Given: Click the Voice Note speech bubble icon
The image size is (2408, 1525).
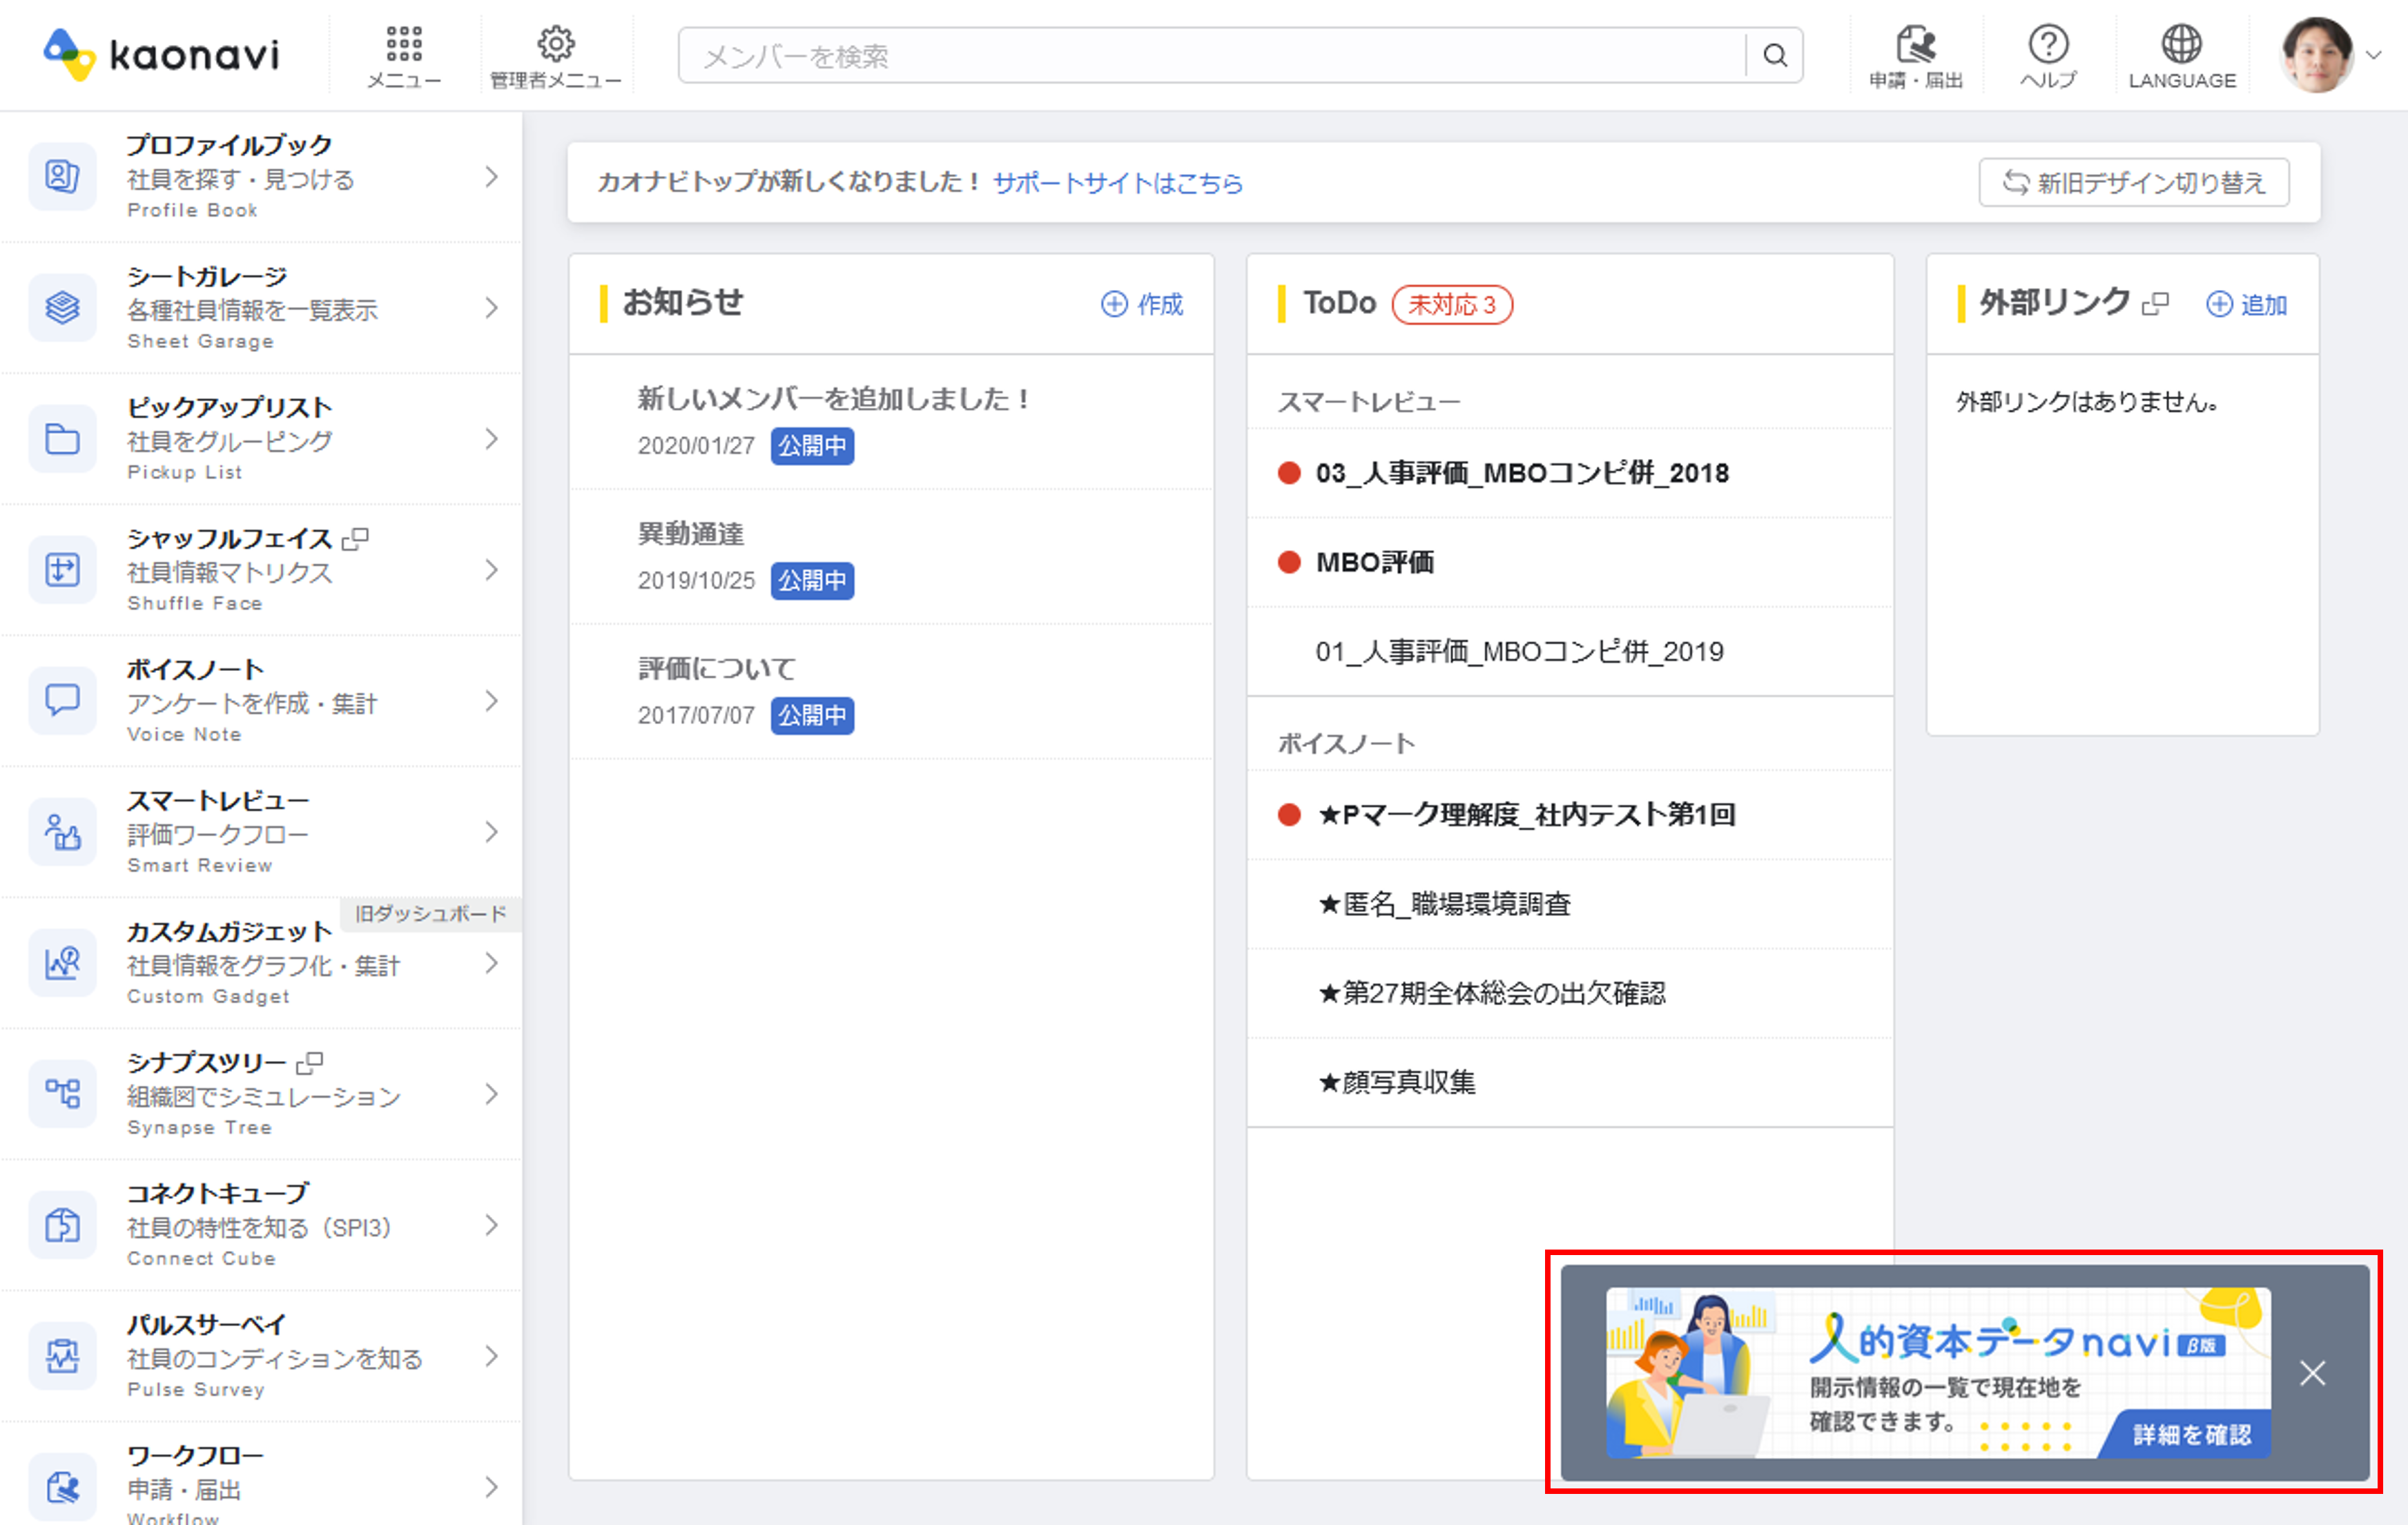Looking at the screenshot, I should pos(62,701).
